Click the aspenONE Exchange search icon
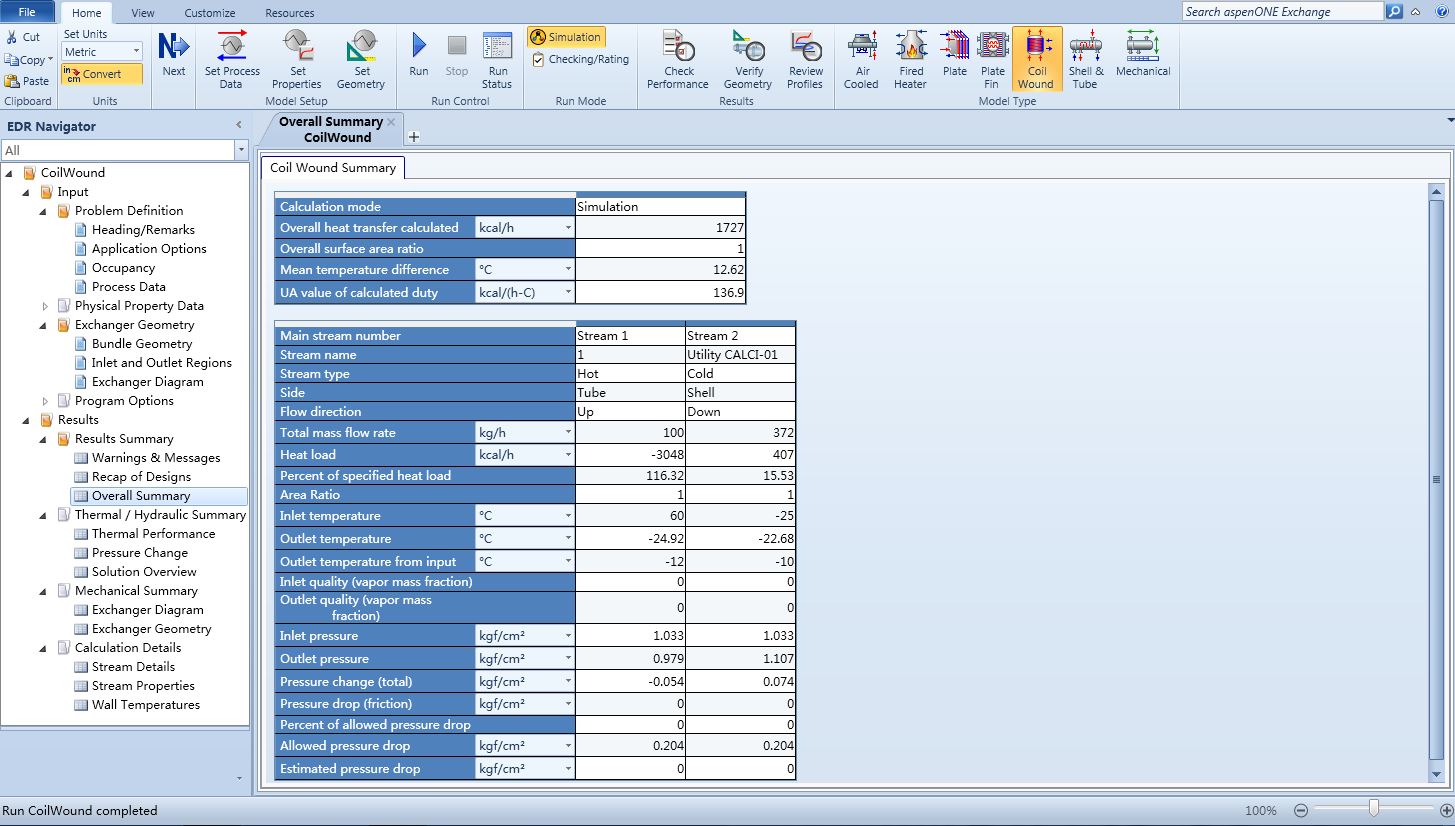Screen dimensions: 1455x826 tap(1395, 12)
